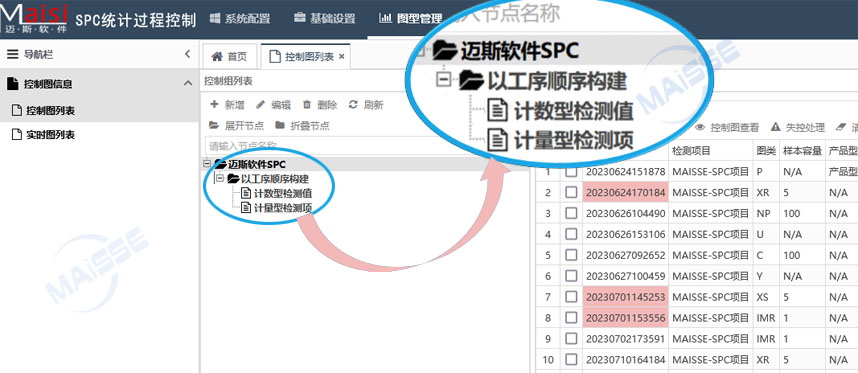Collapse the navigation sidebar with left chevron
The width and height of the screenshot is (858, 373).
click(187, 54)
